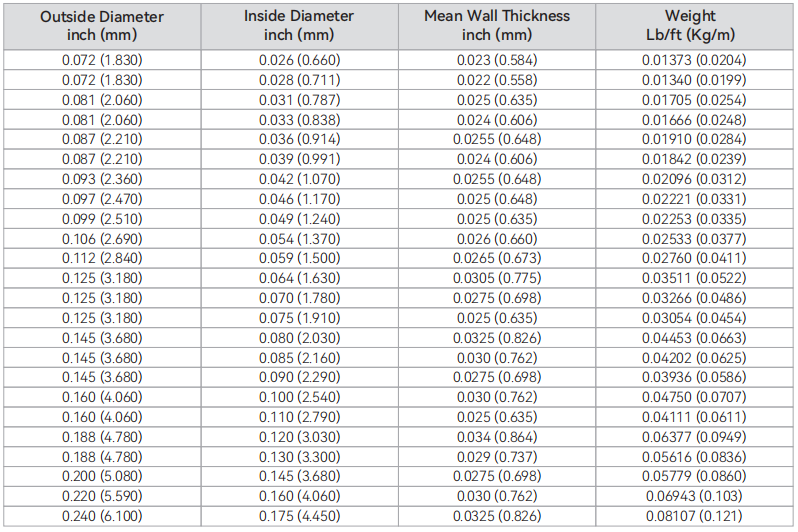Click the wall thickness cell 0.034 (0.864)

(x=497, y=437)
